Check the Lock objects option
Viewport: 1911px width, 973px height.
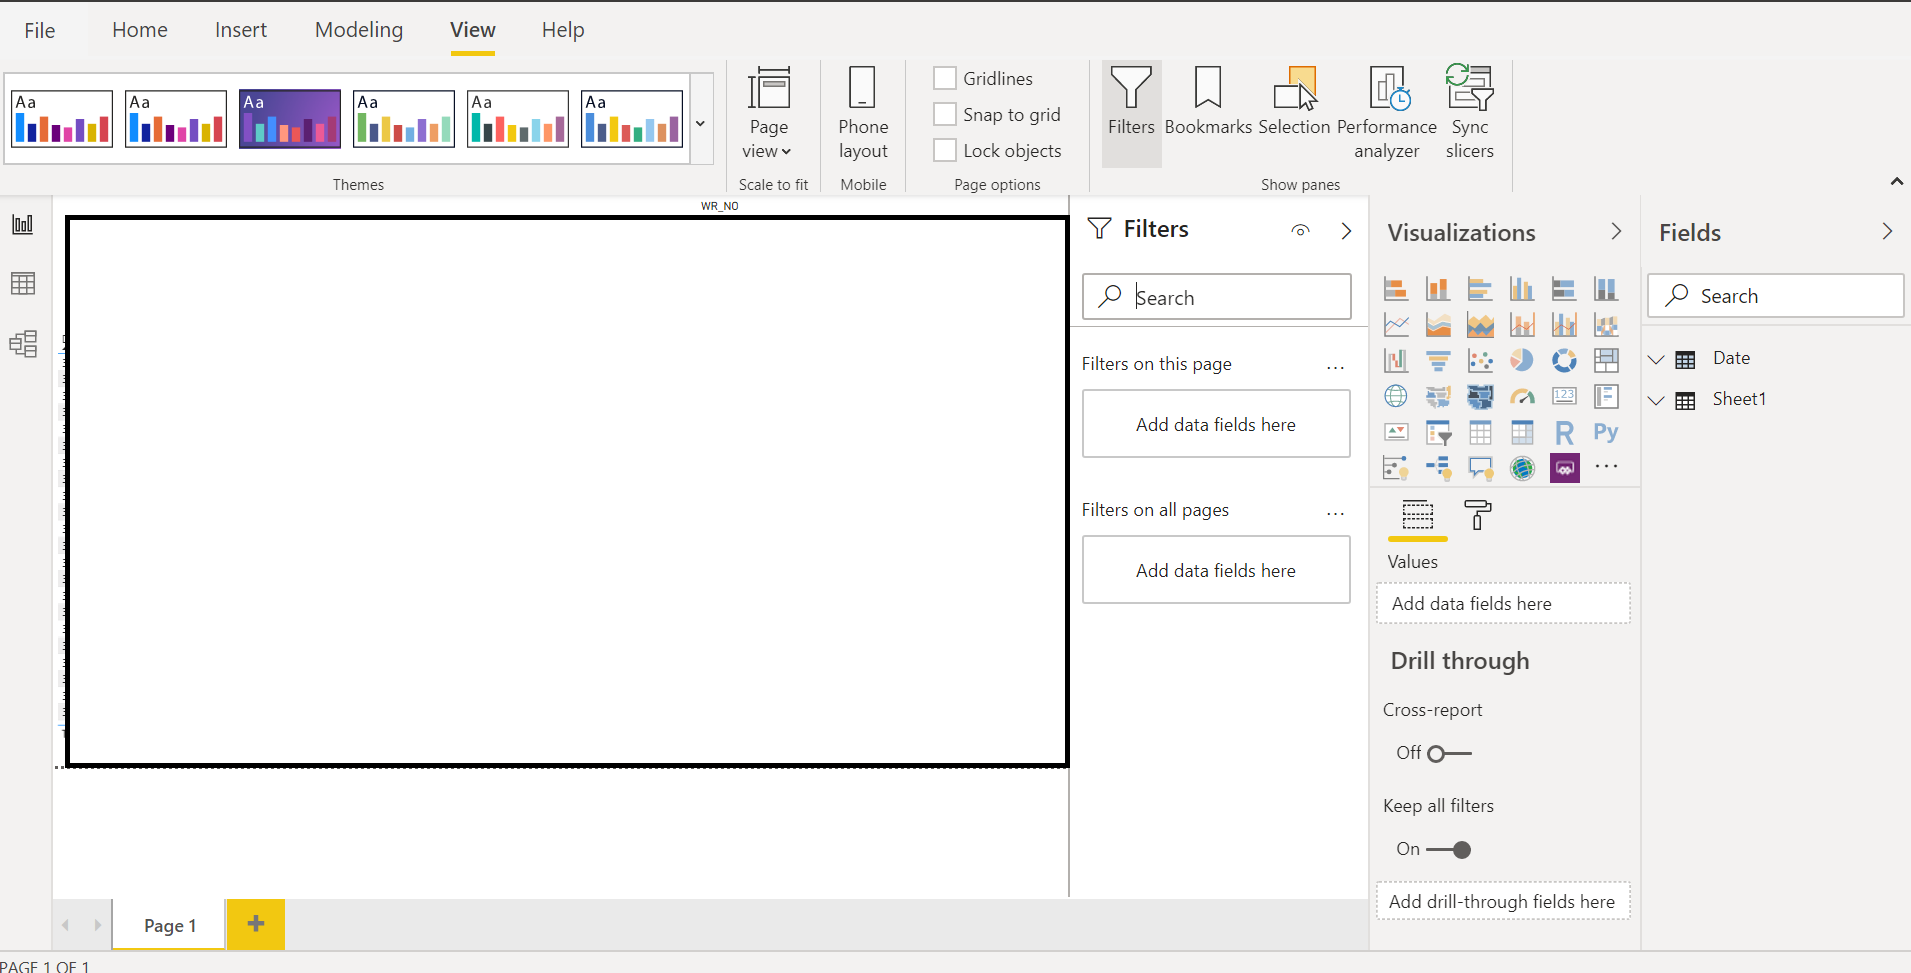[x=944, y=150]
